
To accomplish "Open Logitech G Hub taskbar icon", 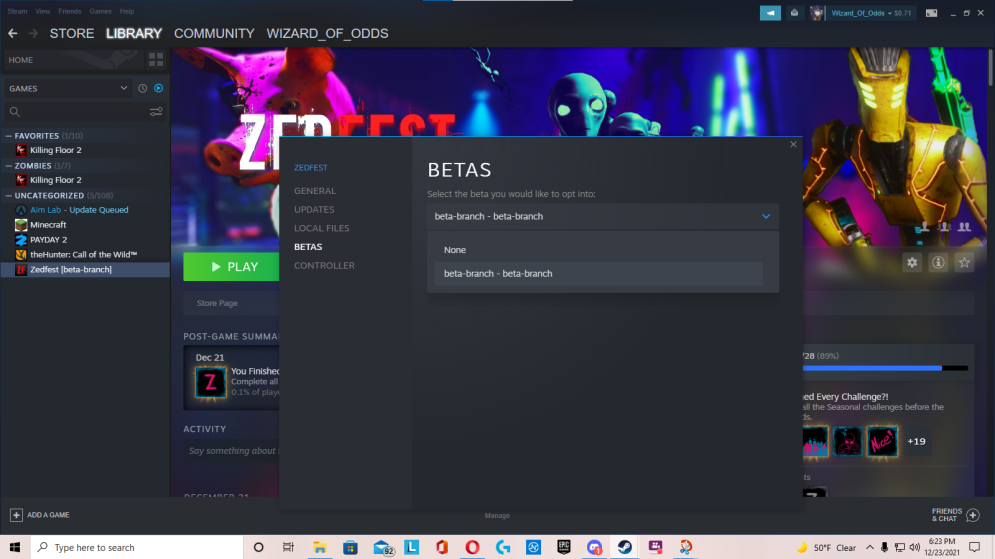I will tap(503, 547).
